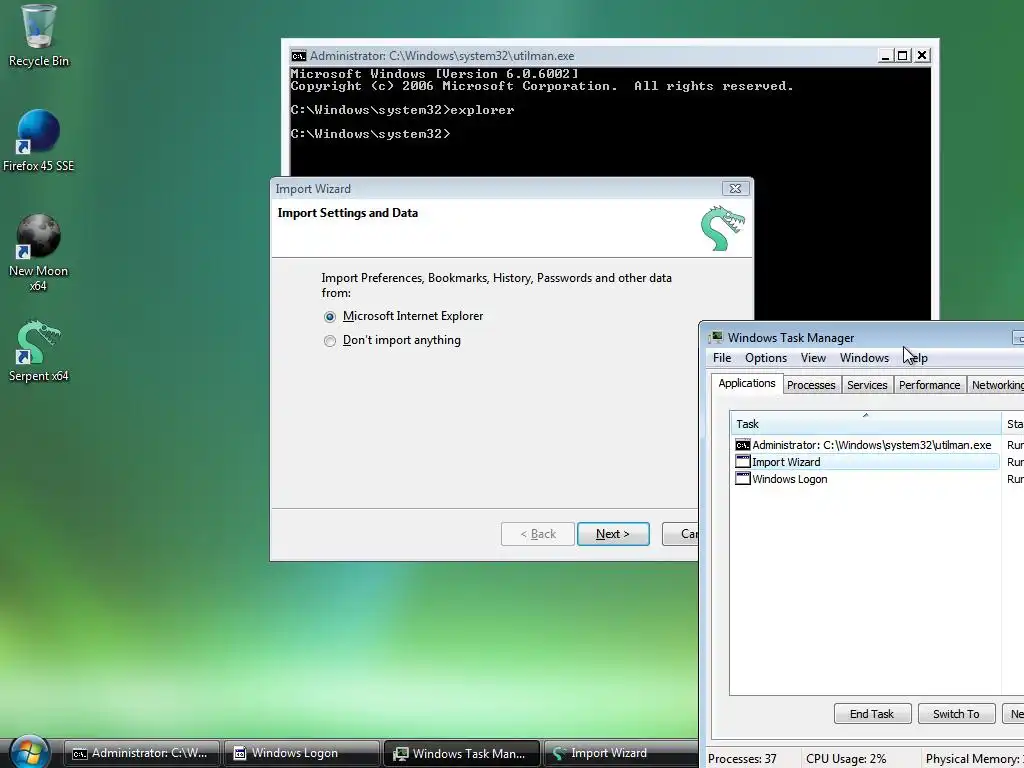Image resolution: width=1024 pixels, height=768 pixels.
Task: Activate Windows Logon taskbar button
Action: click(302, 753)
